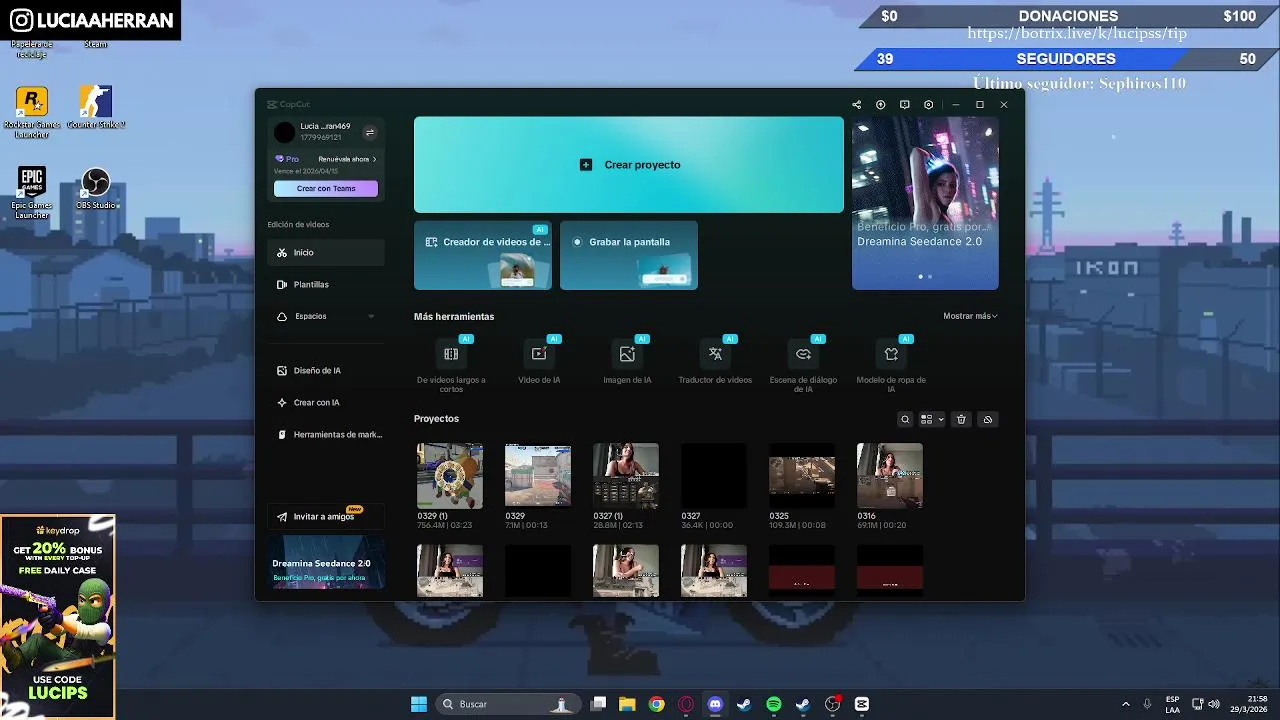Open project thumbnail '0327 (1)'

click(x=626, y=476)
